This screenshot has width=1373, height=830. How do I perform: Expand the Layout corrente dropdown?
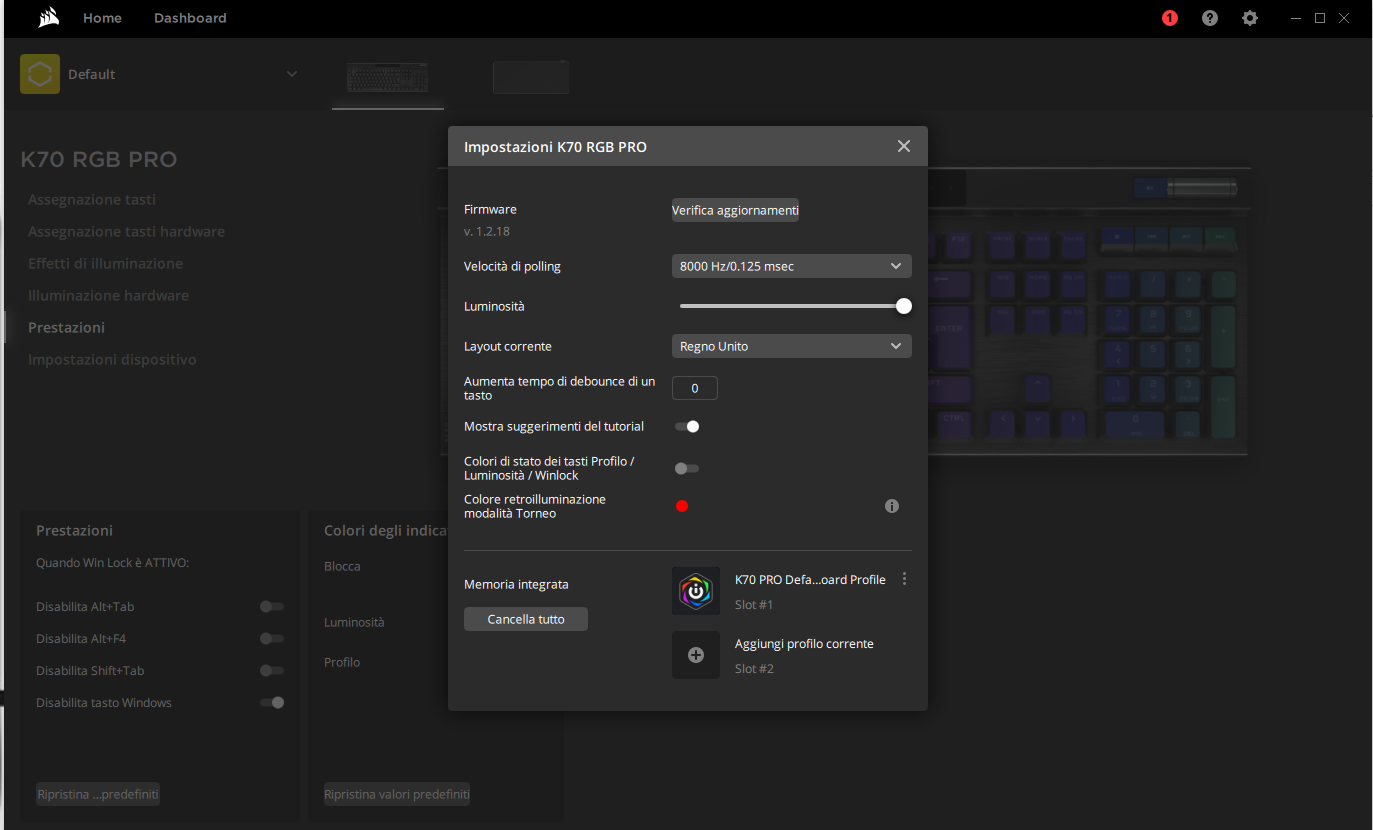pos(791,346)
